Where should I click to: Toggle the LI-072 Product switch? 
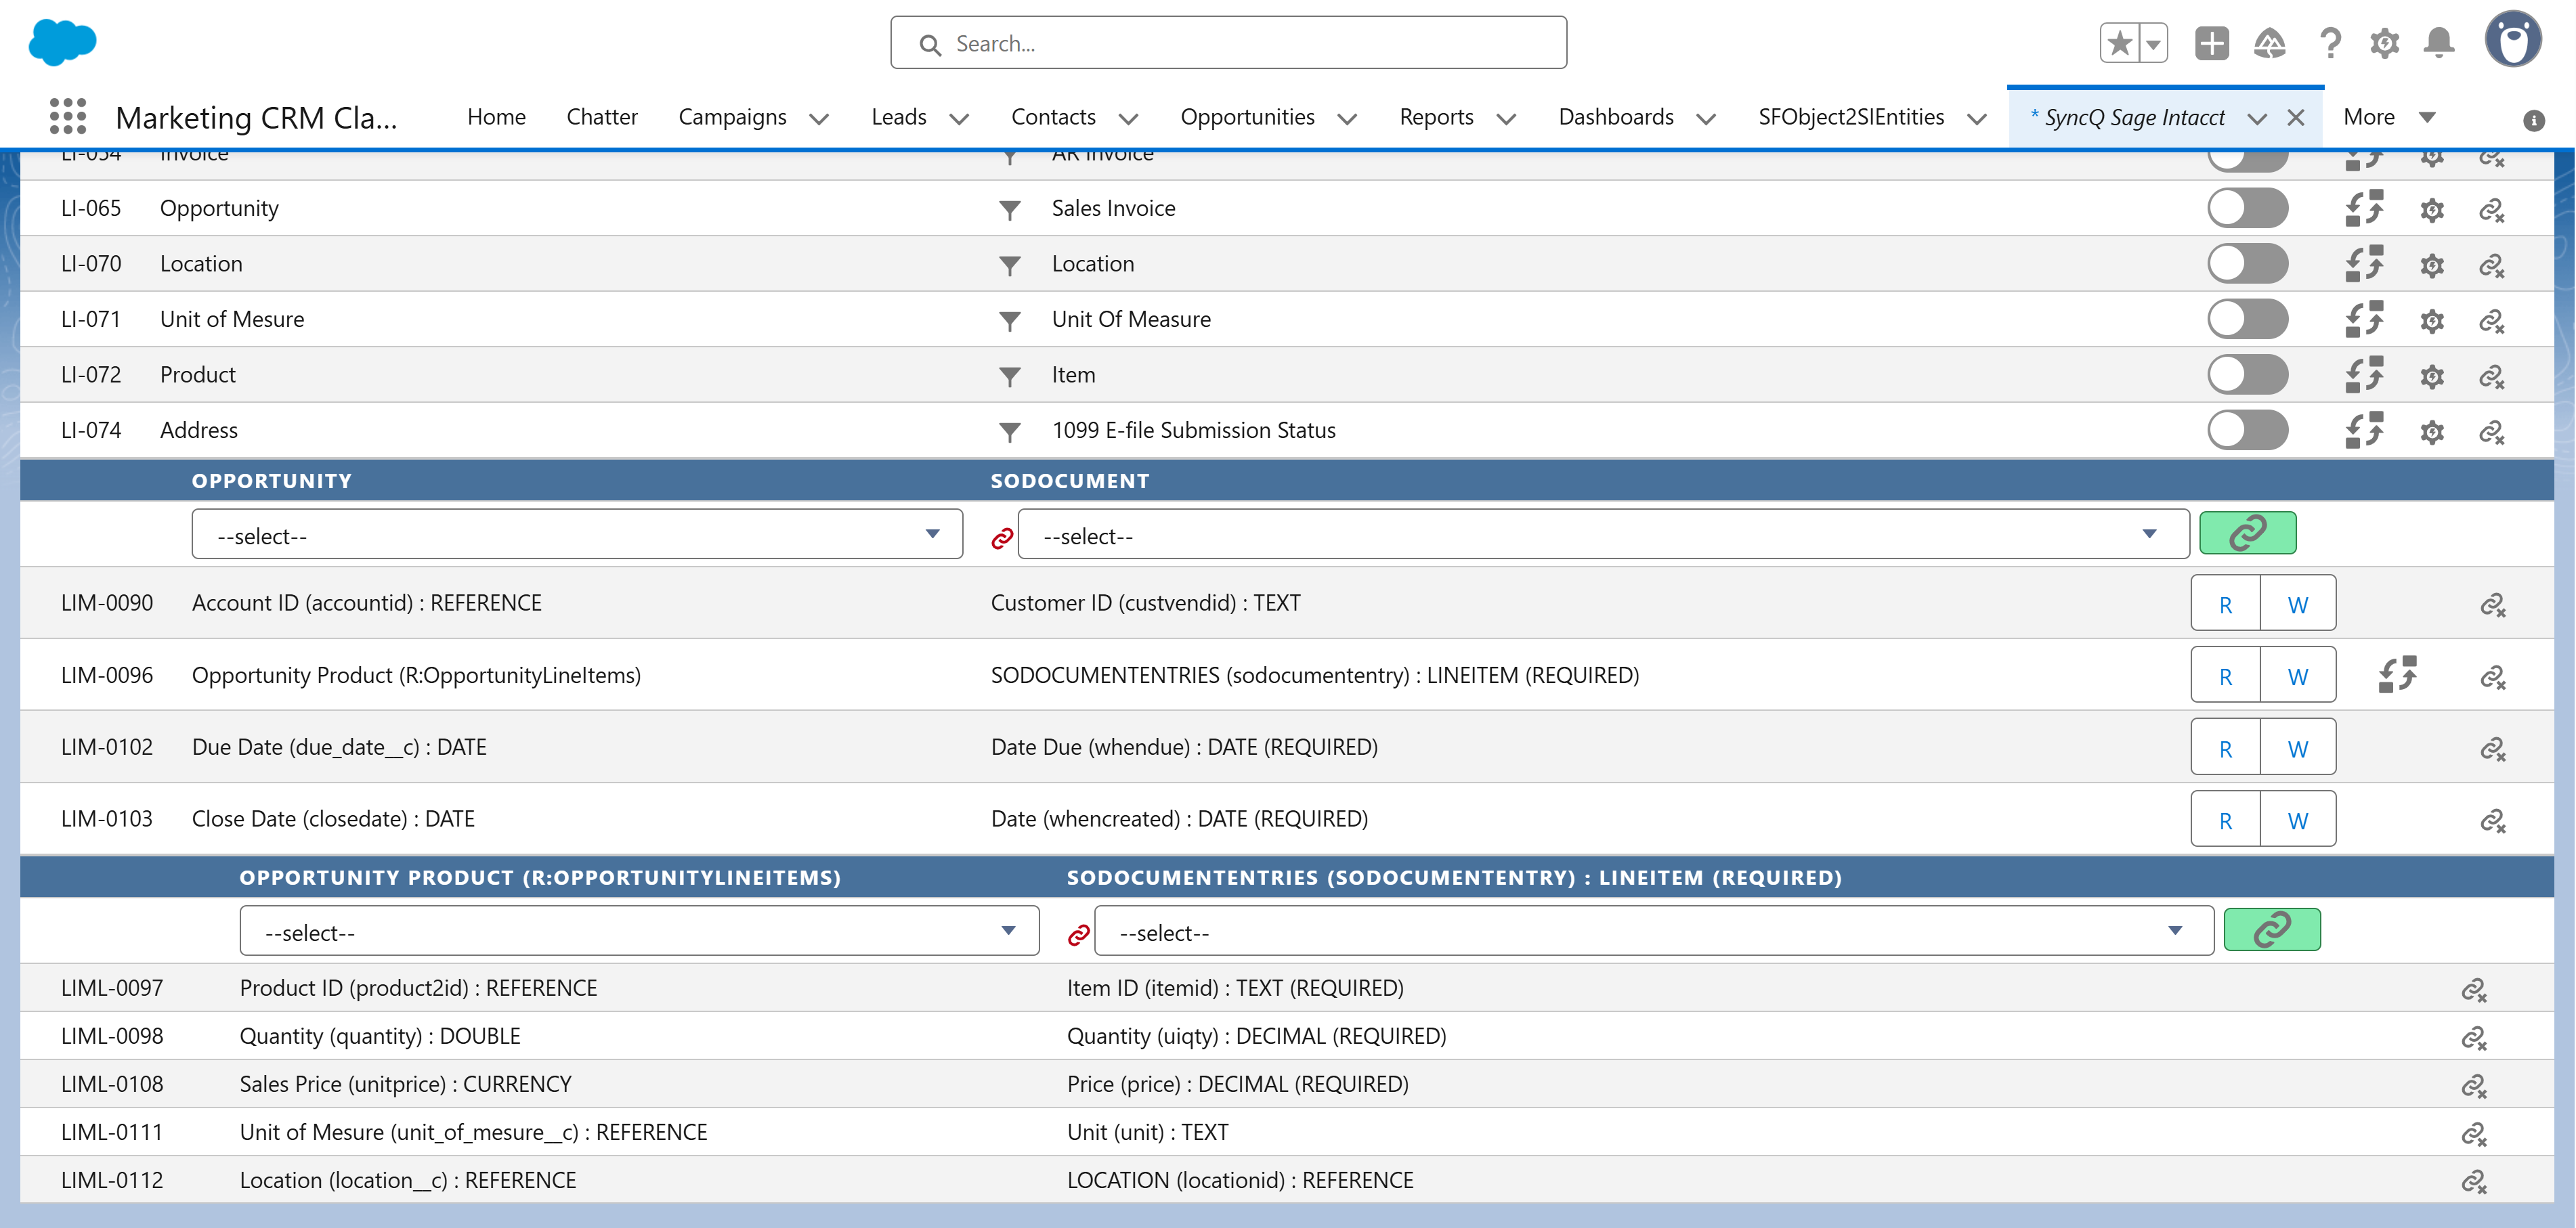(x=2247, y=375)
